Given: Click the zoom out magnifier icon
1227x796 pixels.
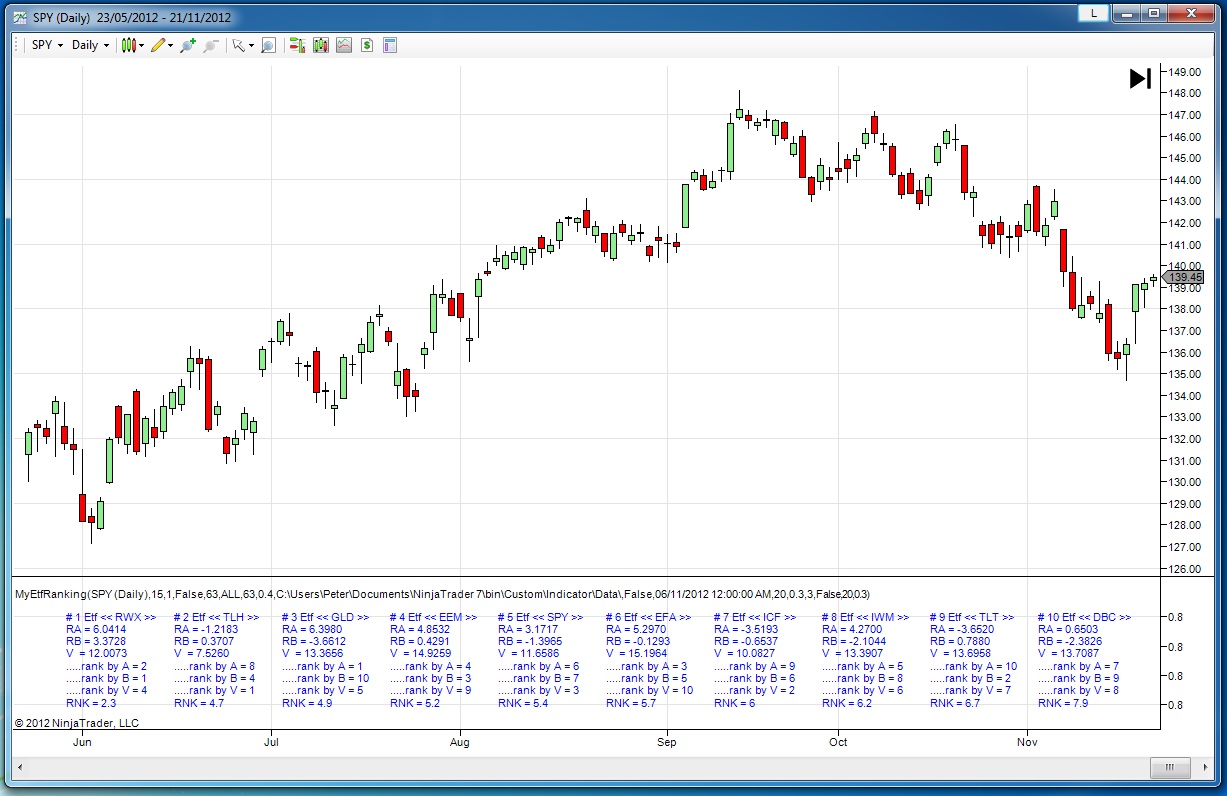Looking at the screenshot, I should tap(211, 45).
